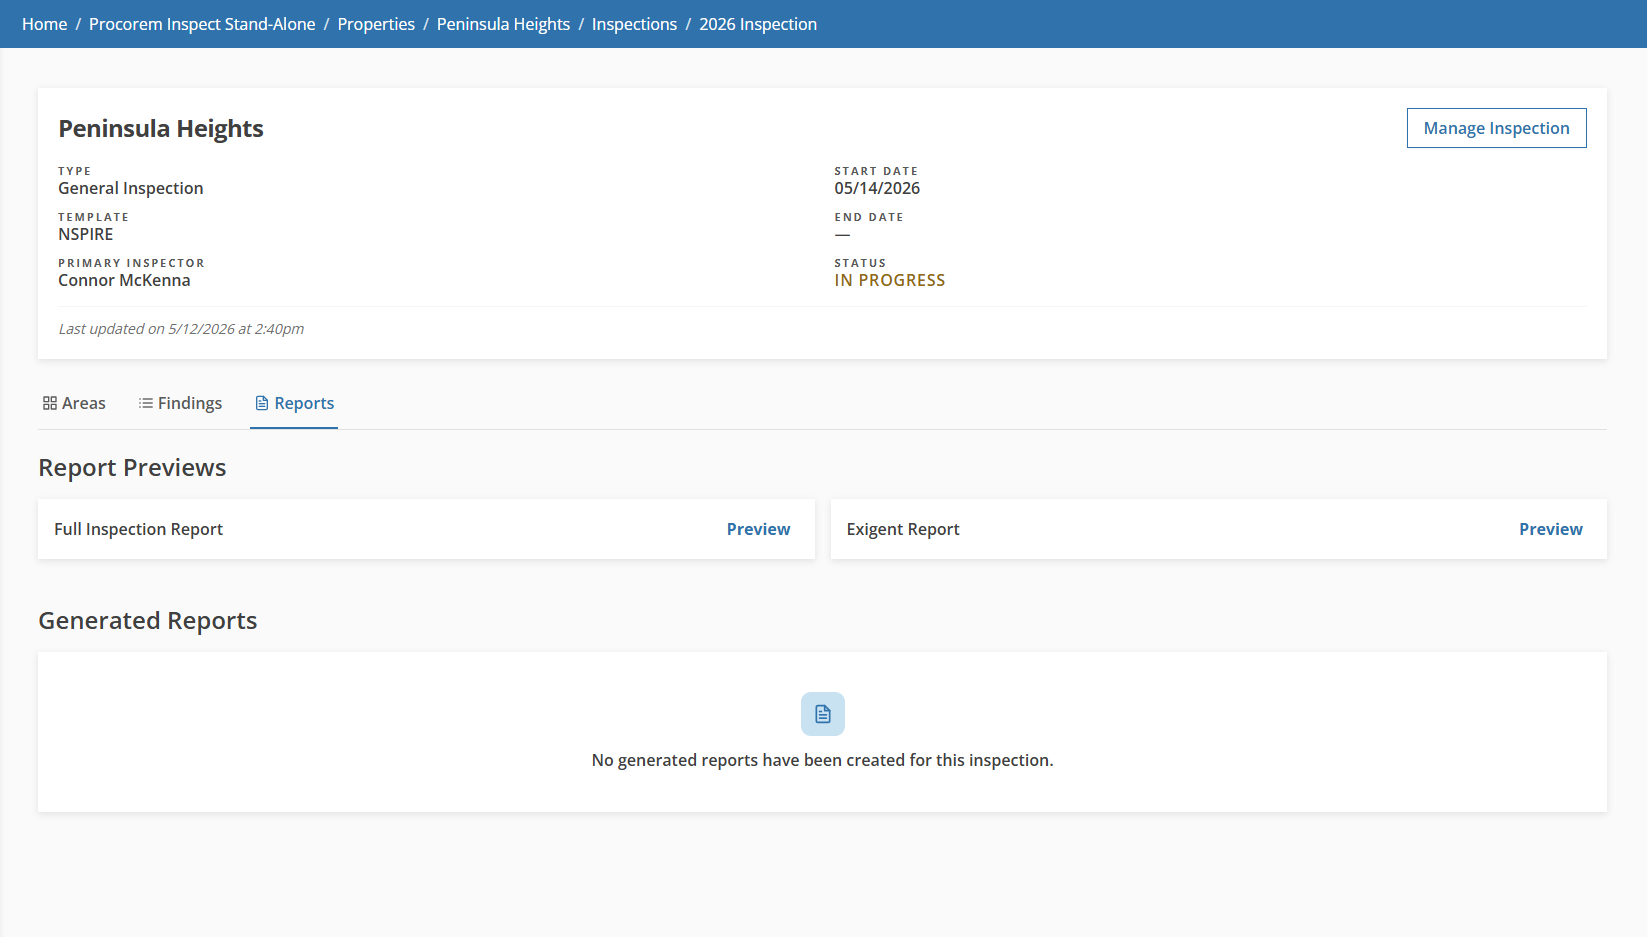Open Properties breadcrumb link

376,24
